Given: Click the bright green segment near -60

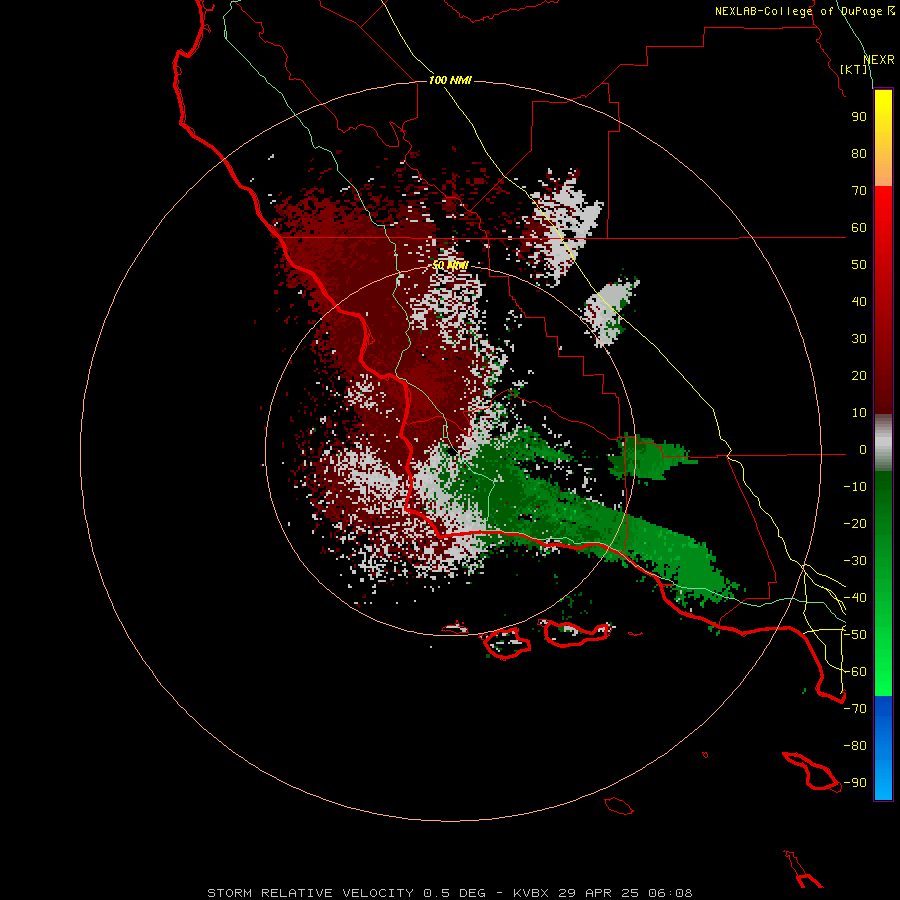Looking at the screenshot, I should click(x=883, y=672).
